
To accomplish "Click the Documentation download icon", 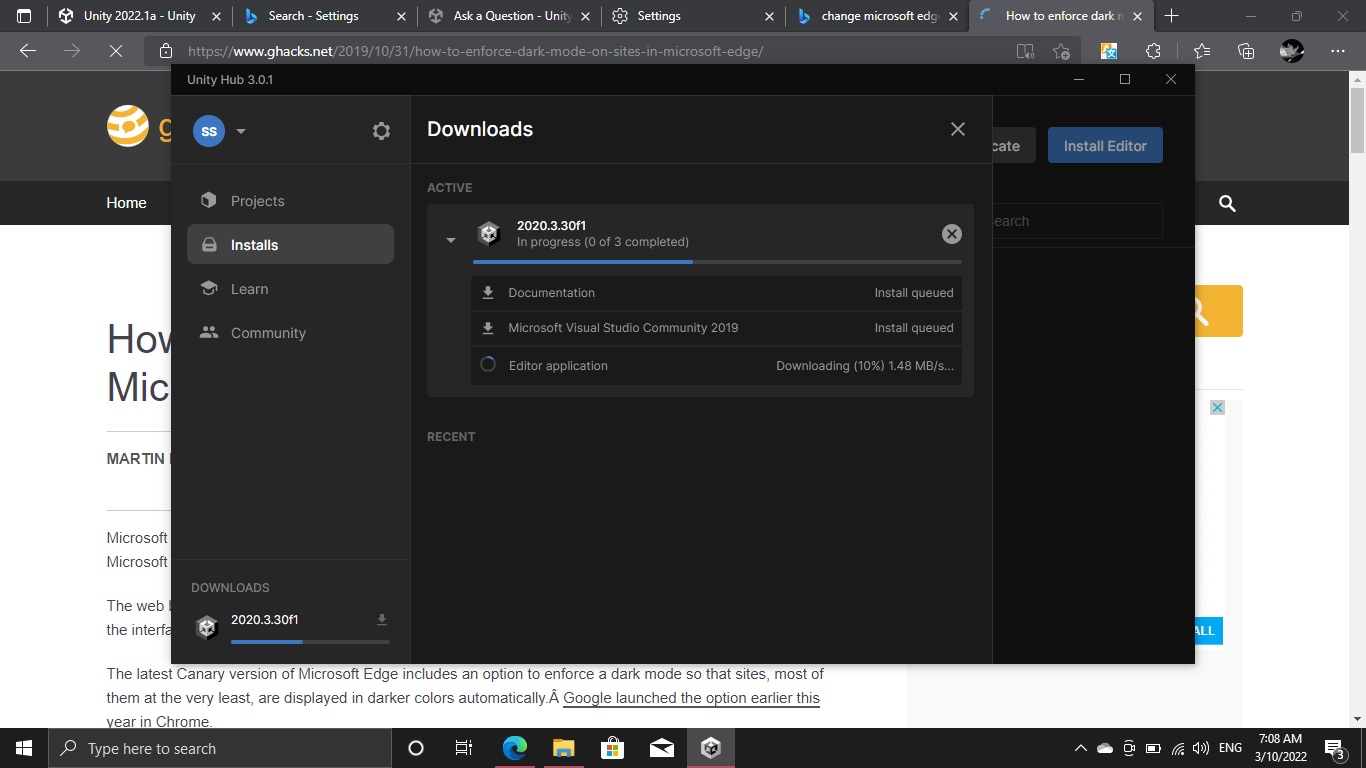I will click(x=488, y=293).
